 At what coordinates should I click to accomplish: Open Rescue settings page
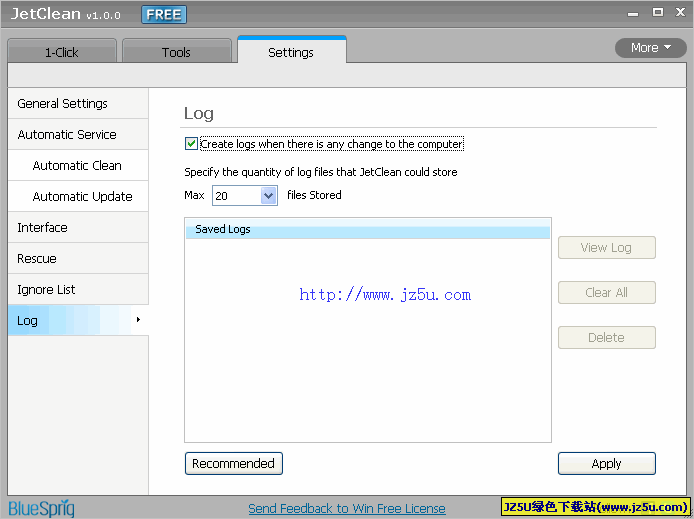pyautogui.click(x=78, y=258)
